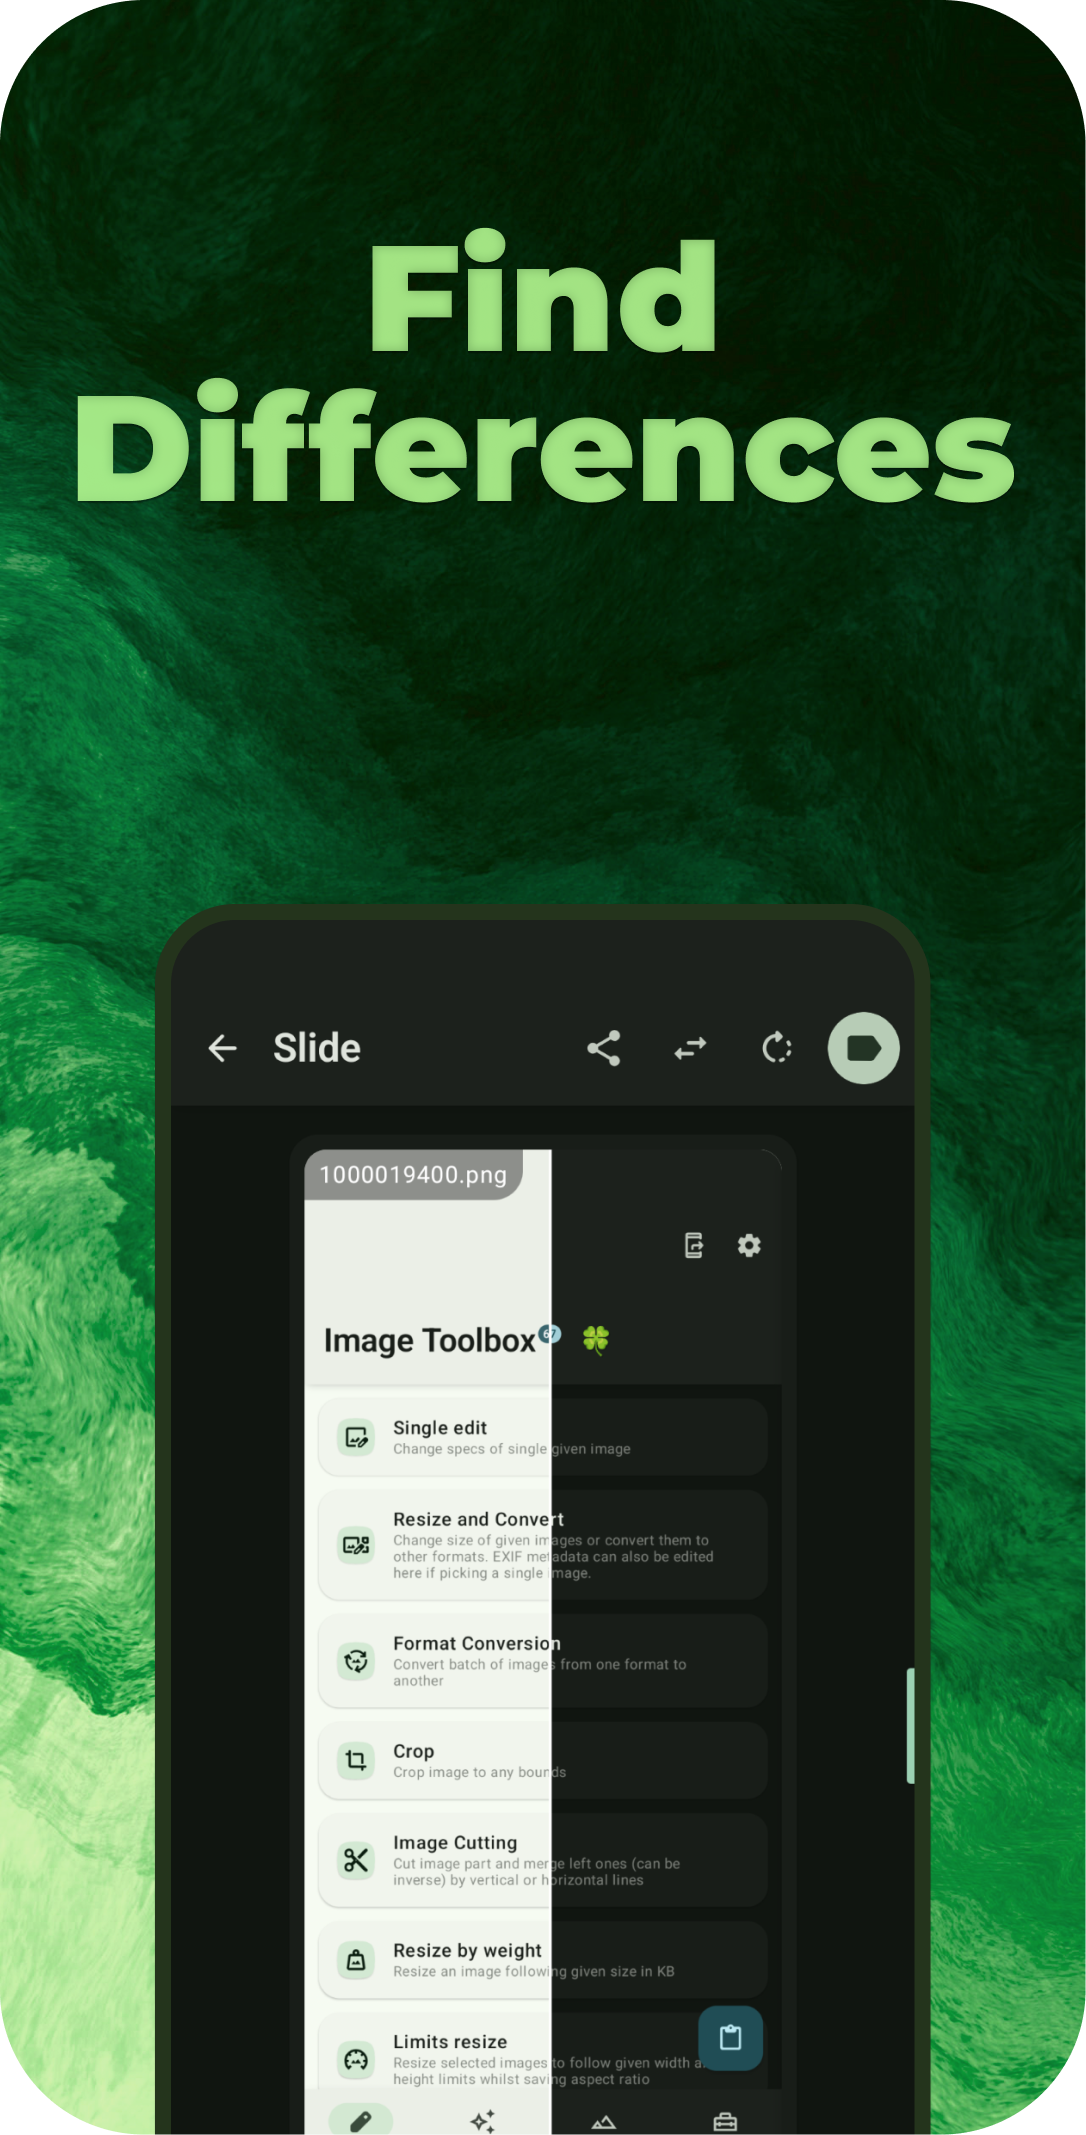
Task: Tap the rotate icon in the top bar
Action: point(777,1048)
